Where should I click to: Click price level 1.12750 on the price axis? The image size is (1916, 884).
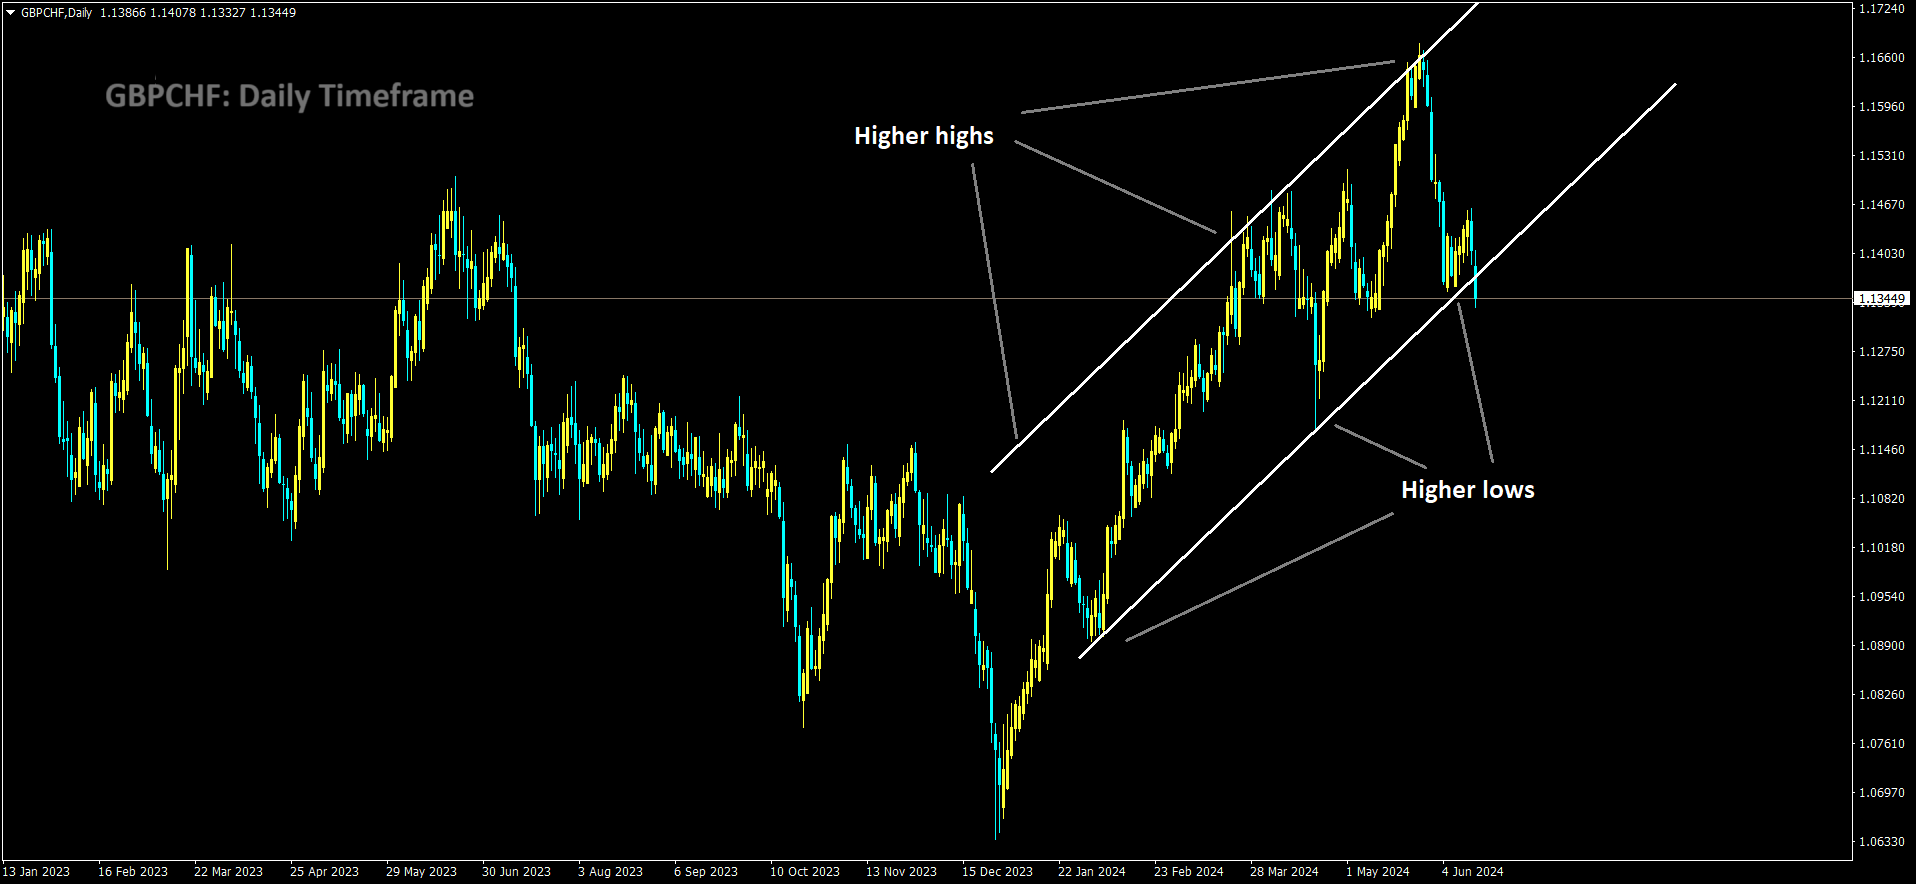[1881, 352]
